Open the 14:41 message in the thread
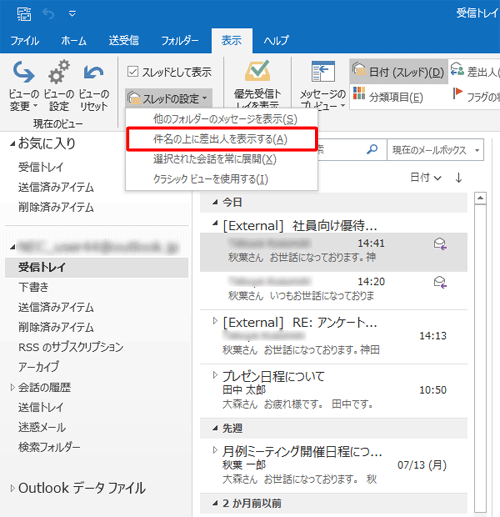500x517 pixels. coord(333,252)
